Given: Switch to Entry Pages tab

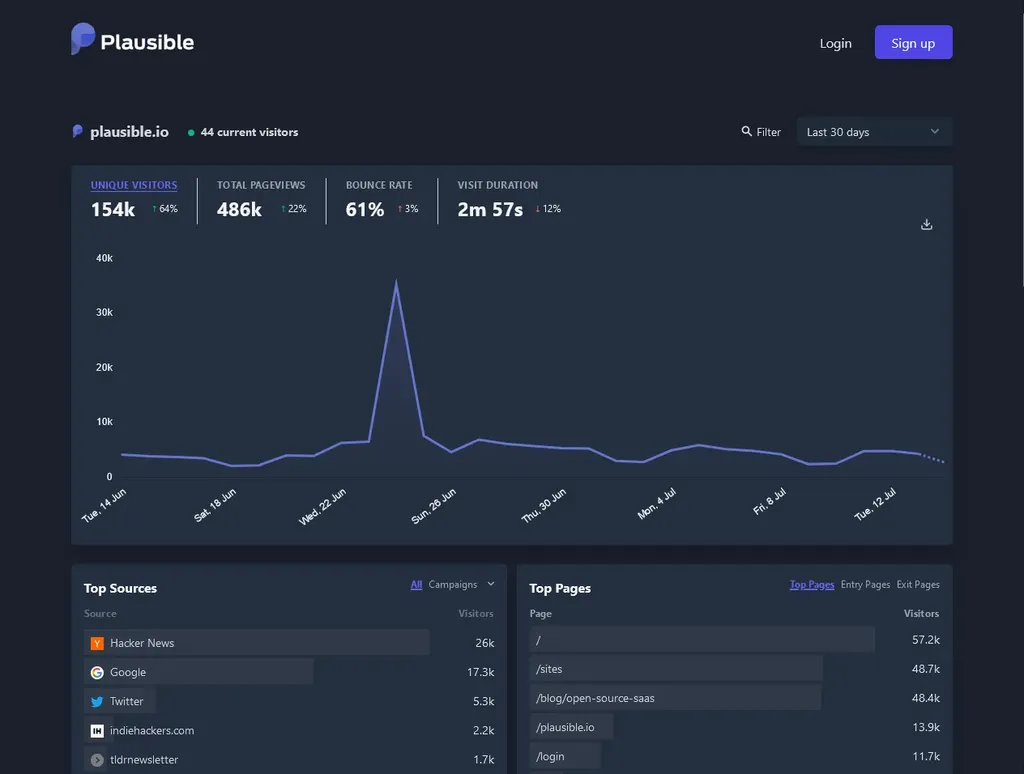Looking at the screenshot, I should (865, 585).
